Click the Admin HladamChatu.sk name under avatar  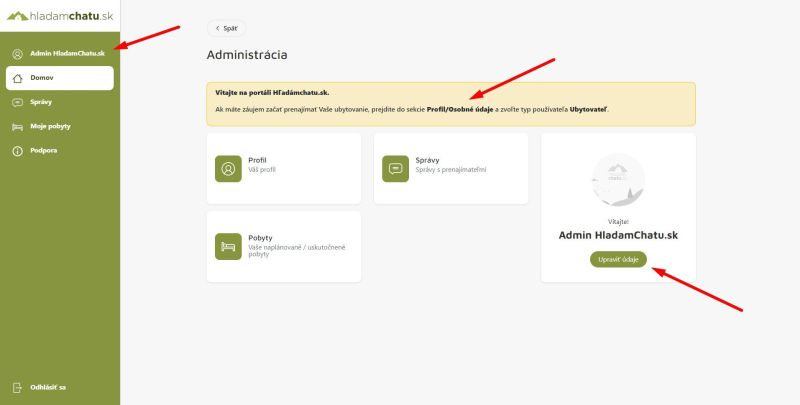click(x=618, y=235)
